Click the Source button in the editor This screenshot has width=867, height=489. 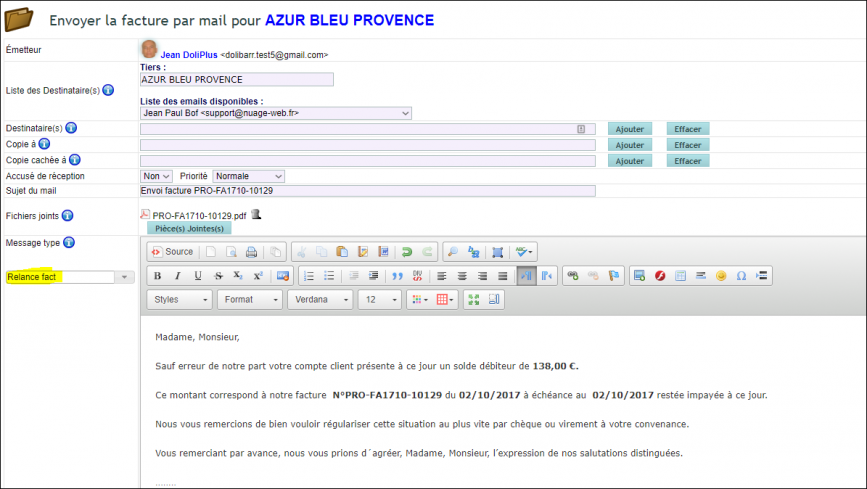click(x=173, y=252)
